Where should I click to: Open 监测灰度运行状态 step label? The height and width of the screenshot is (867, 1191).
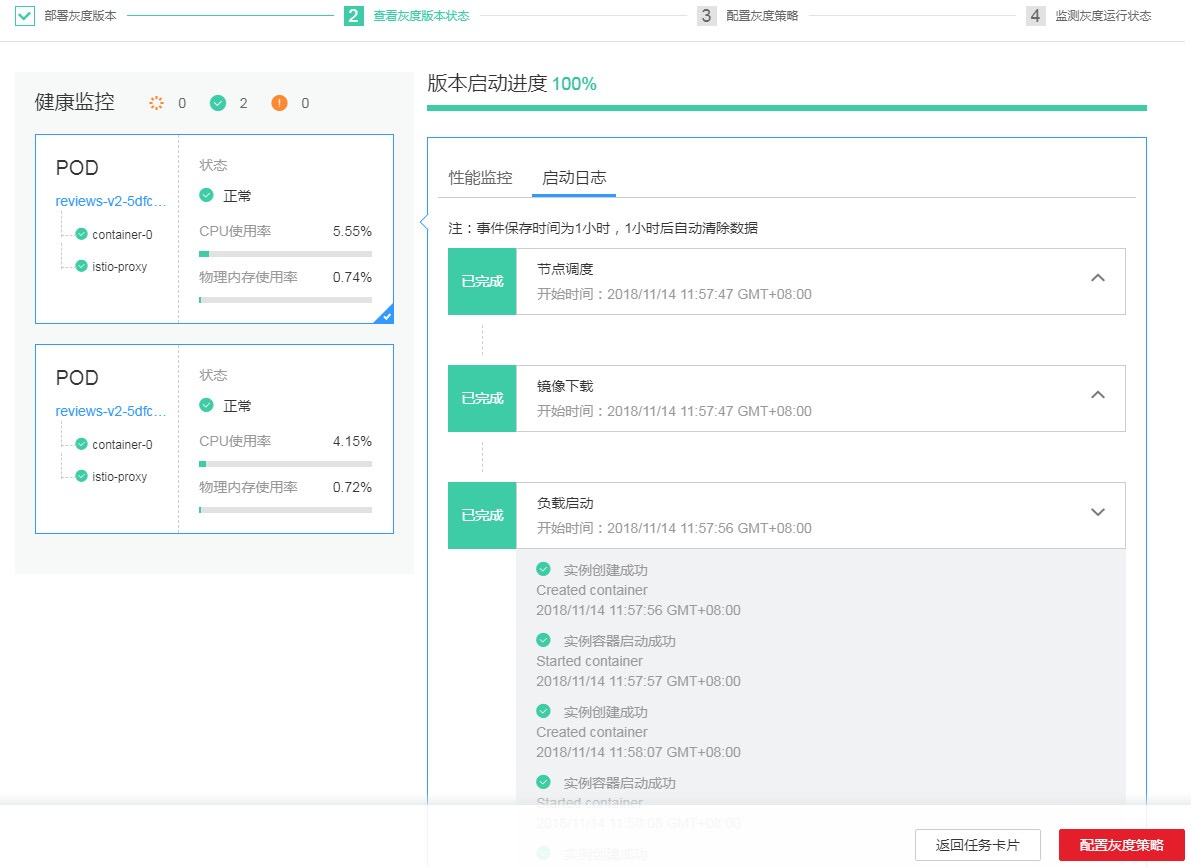(1103, 16)
